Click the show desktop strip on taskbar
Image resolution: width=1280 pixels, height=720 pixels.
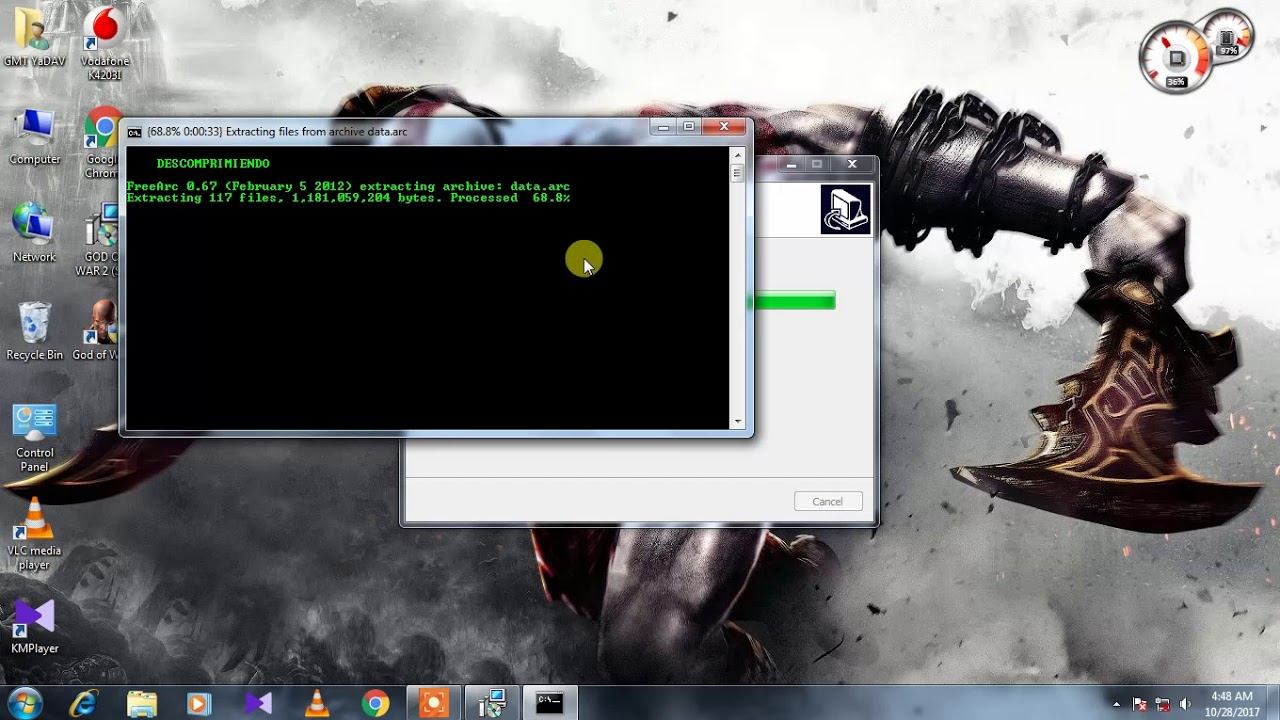[x=1273, y=703]
